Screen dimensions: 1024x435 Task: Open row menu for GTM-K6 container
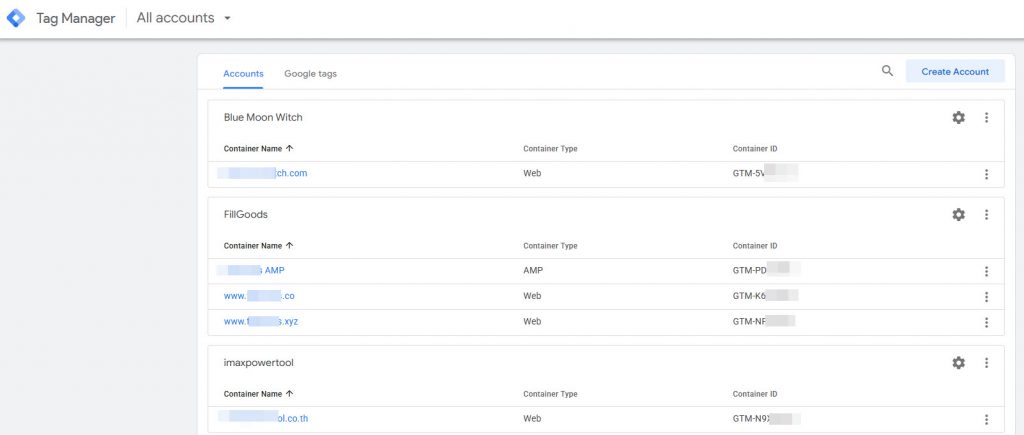(986, 297)
